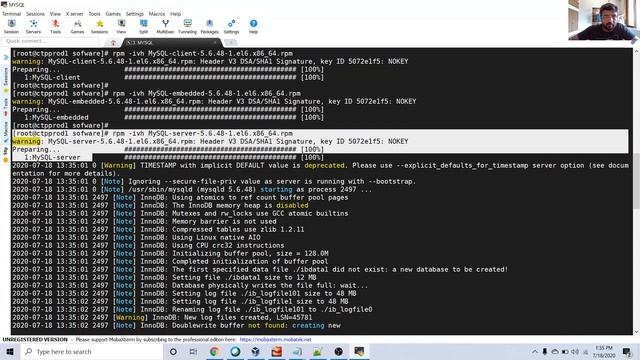Viewport: 640px width, 360px height.
Task: Click the Tools toolbar icon
Action: pos(56,27)
